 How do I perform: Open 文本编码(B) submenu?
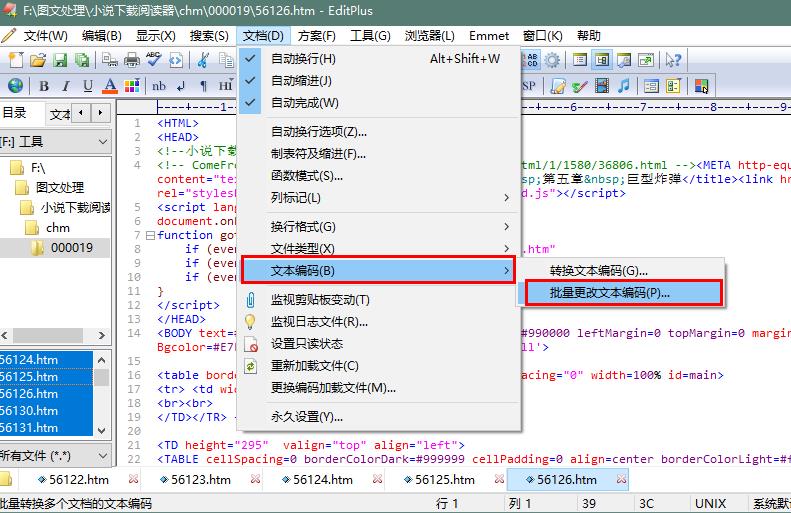pyautogui.click(x=378, y=271)
